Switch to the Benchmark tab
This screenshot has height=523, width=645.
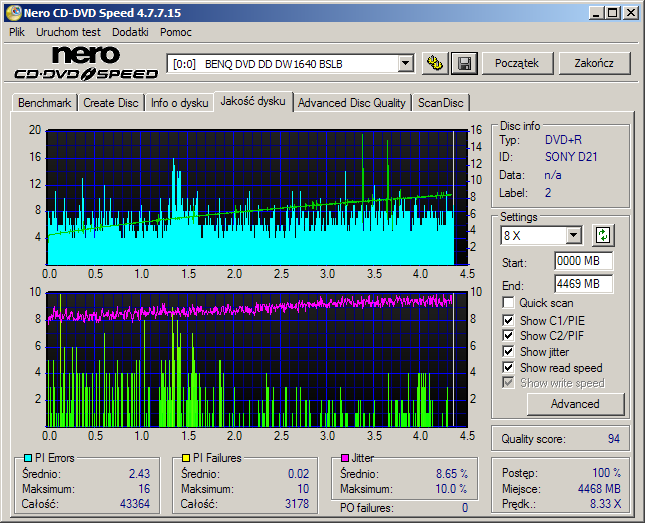tap(44, 103)
